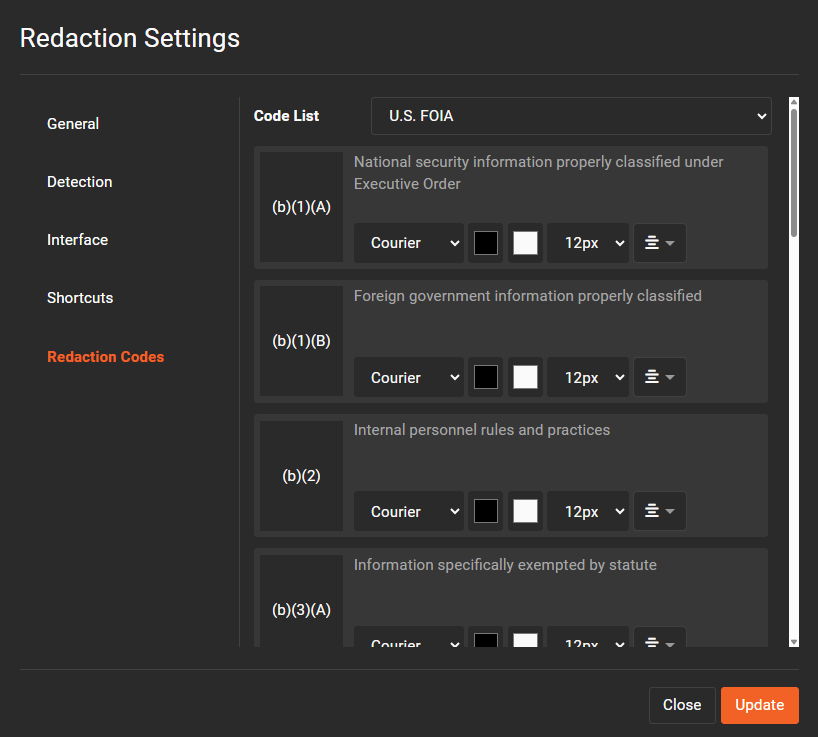
Task: Change the font family for code (b)(2)
Action: point(409,511)
